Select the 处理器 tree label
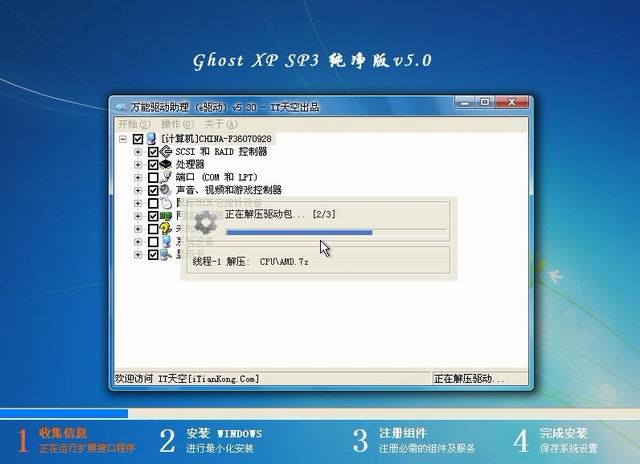 [190, 164]
